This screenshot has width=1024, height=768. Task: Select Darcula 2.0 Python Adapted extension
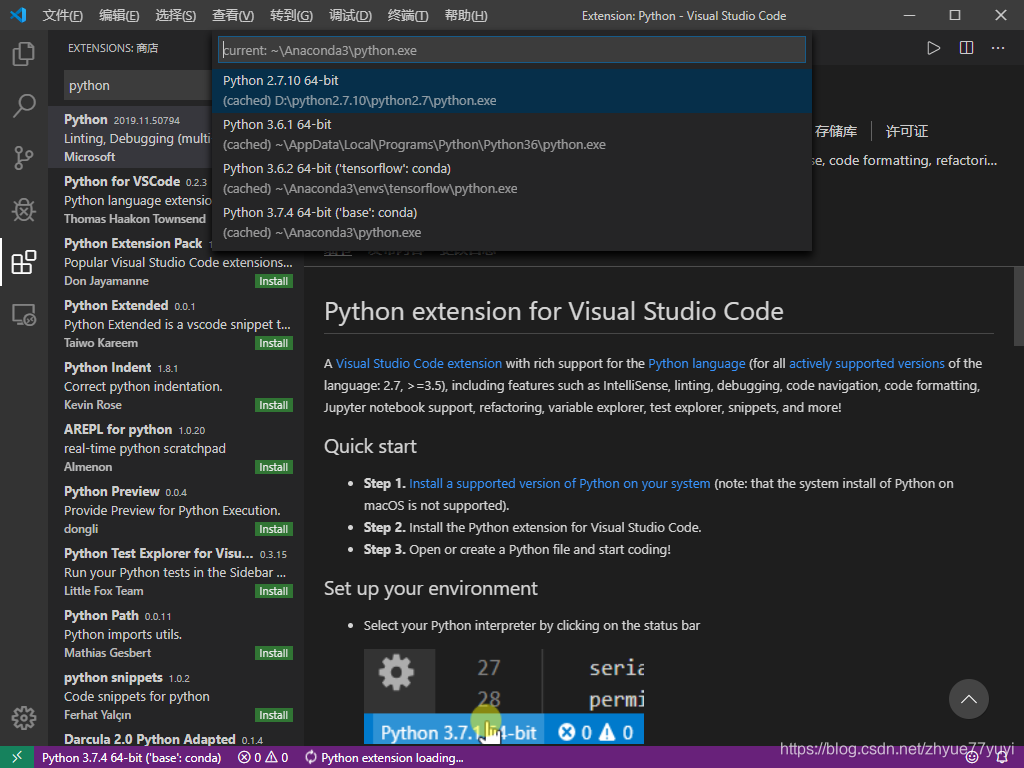pos(176,739)
